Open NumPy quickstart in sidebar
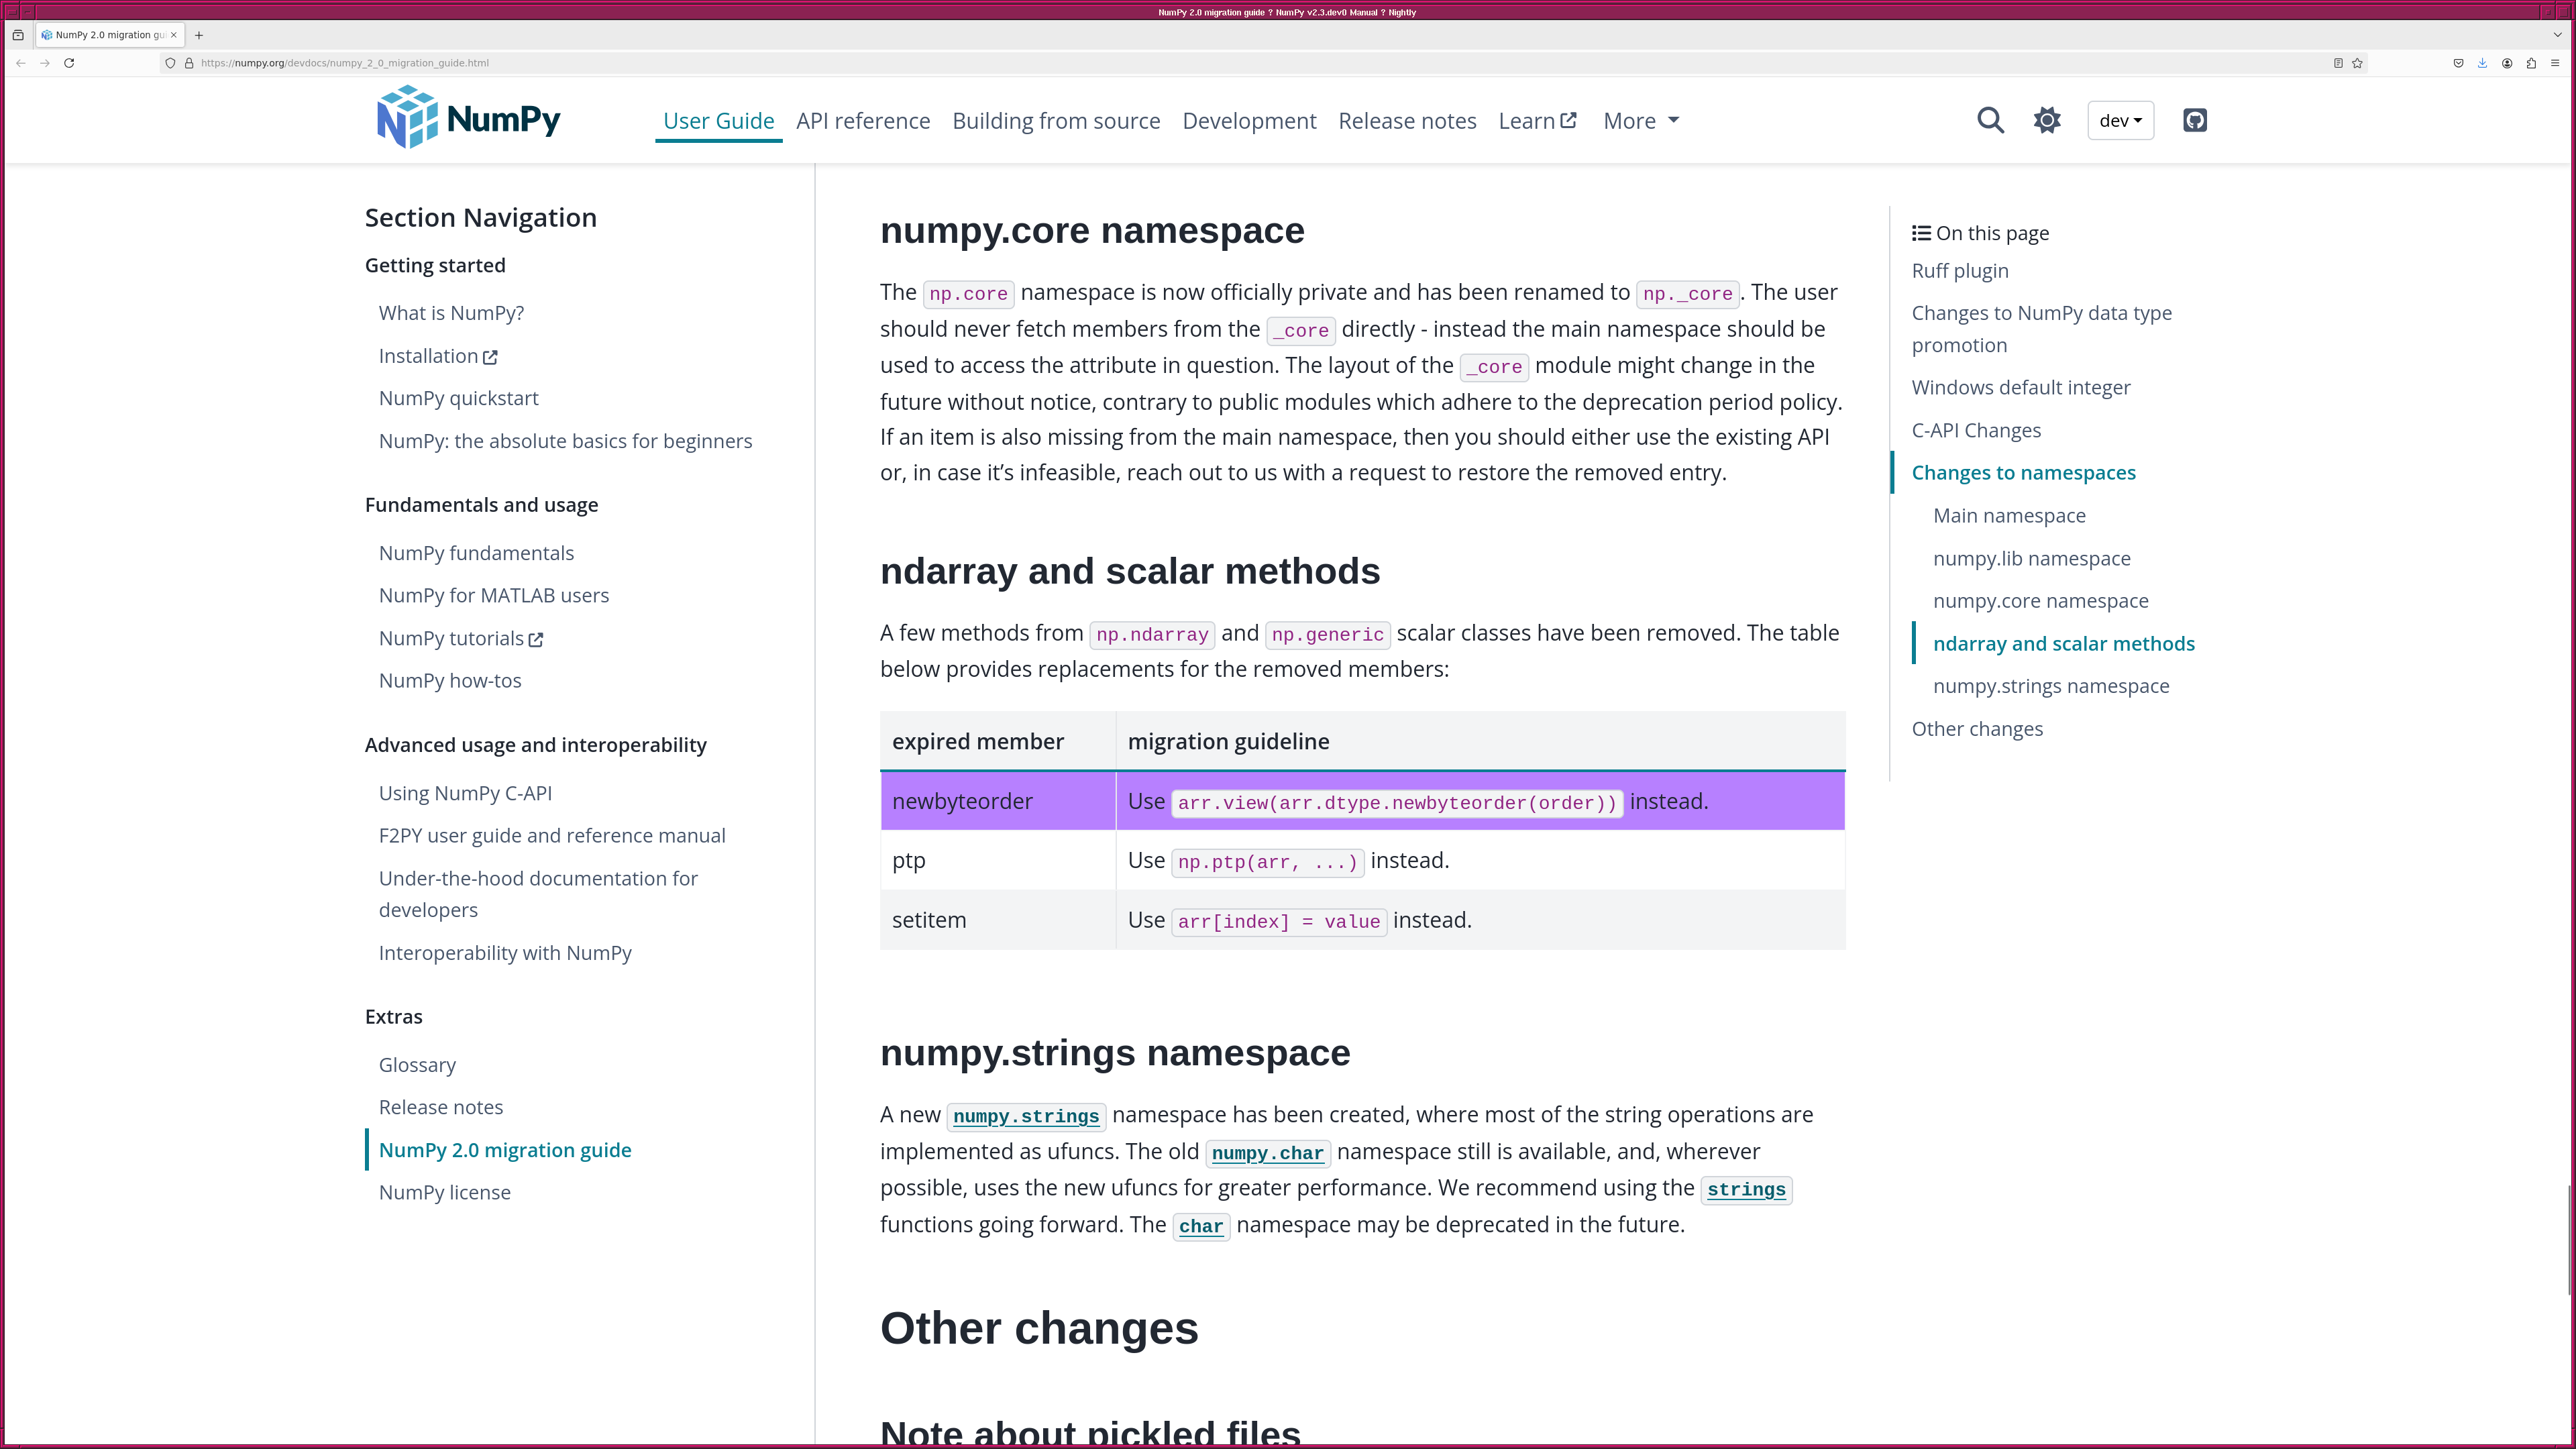Screen dimensions: 2576x1449 (458, 398)
